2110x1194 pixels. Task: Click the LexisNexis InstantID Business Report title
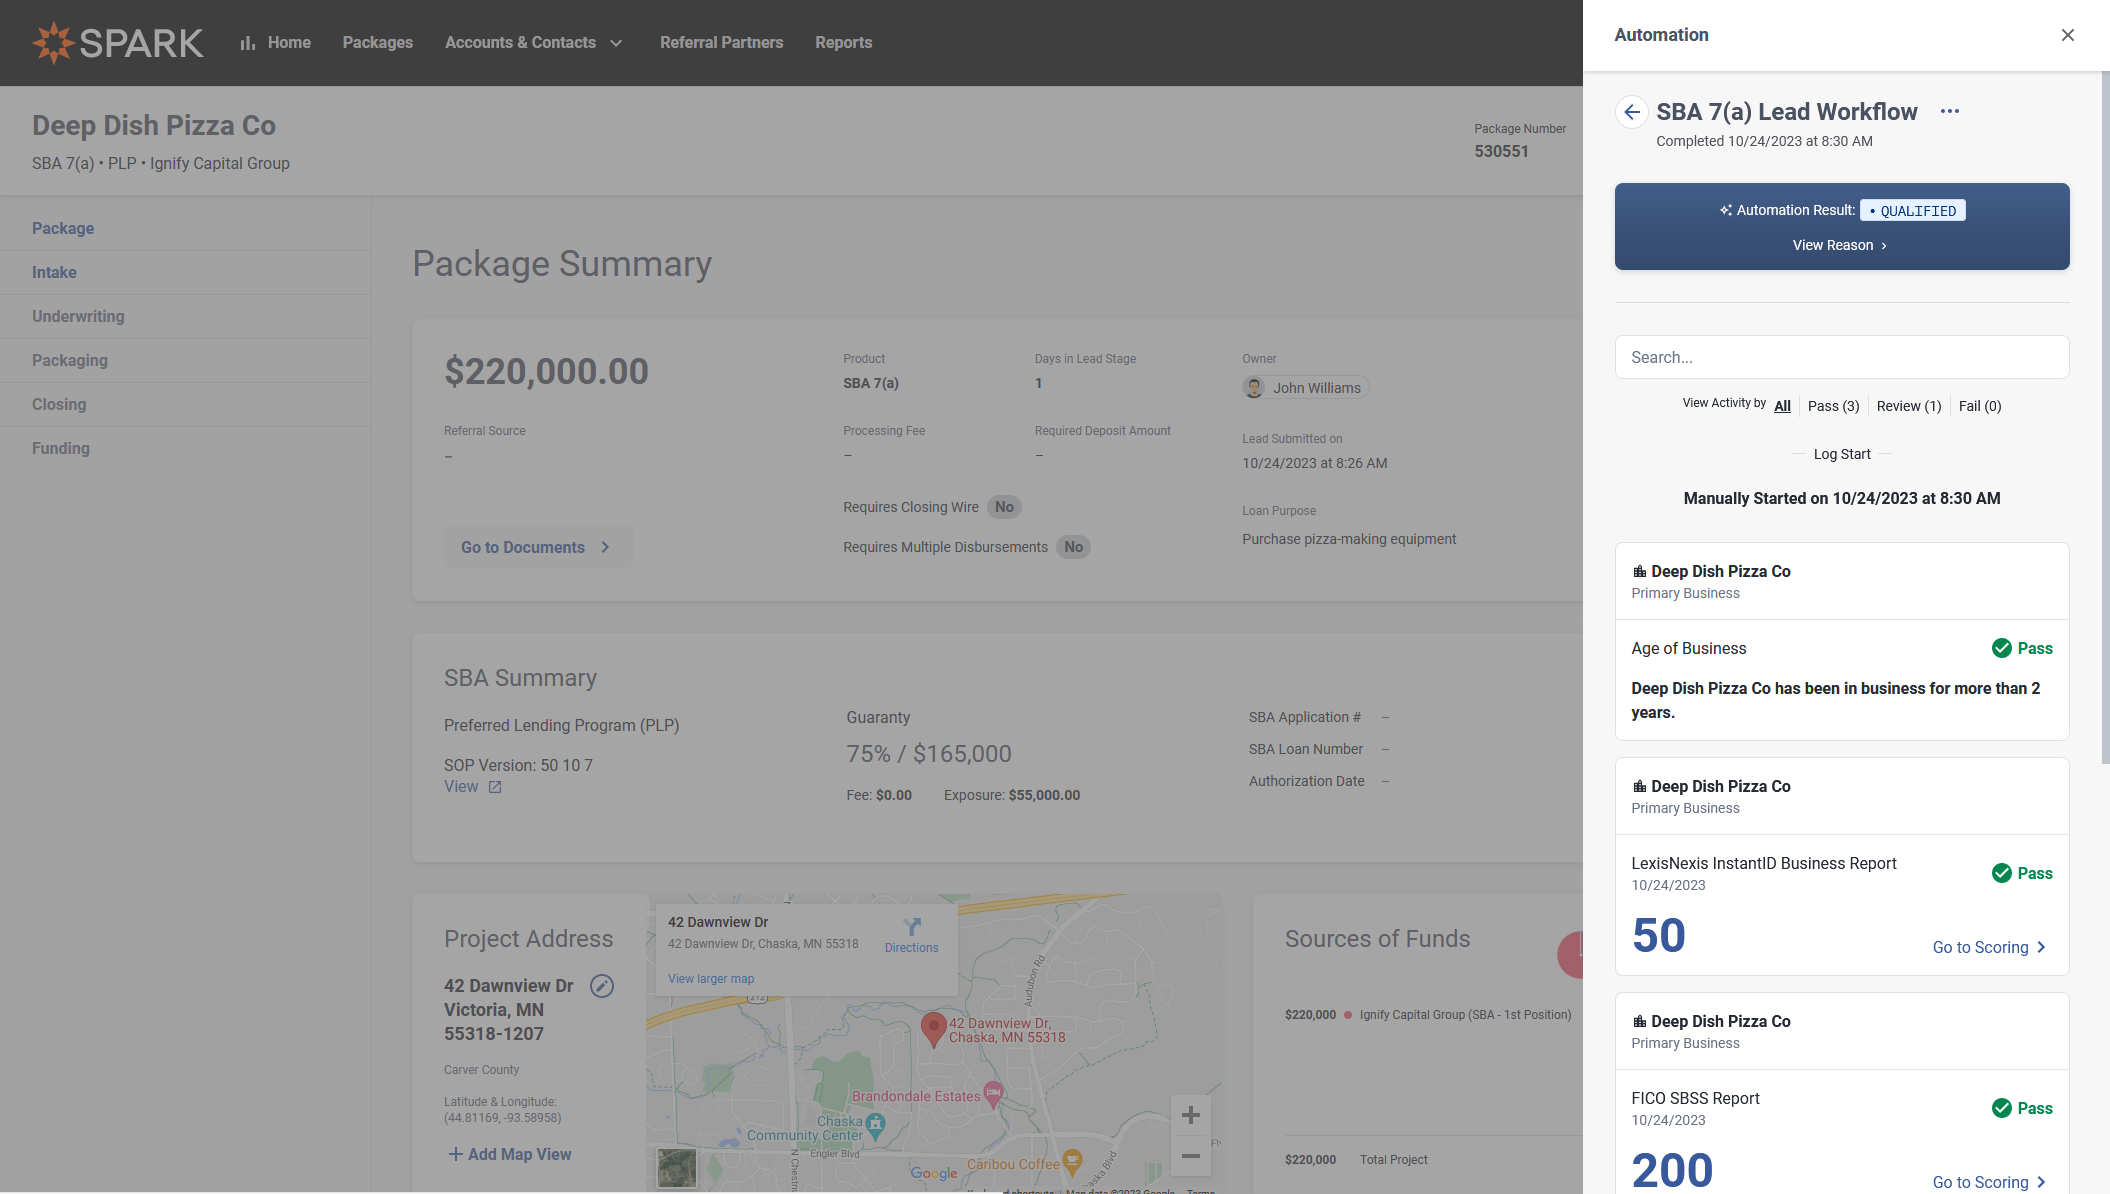[x=1763, y=864]
